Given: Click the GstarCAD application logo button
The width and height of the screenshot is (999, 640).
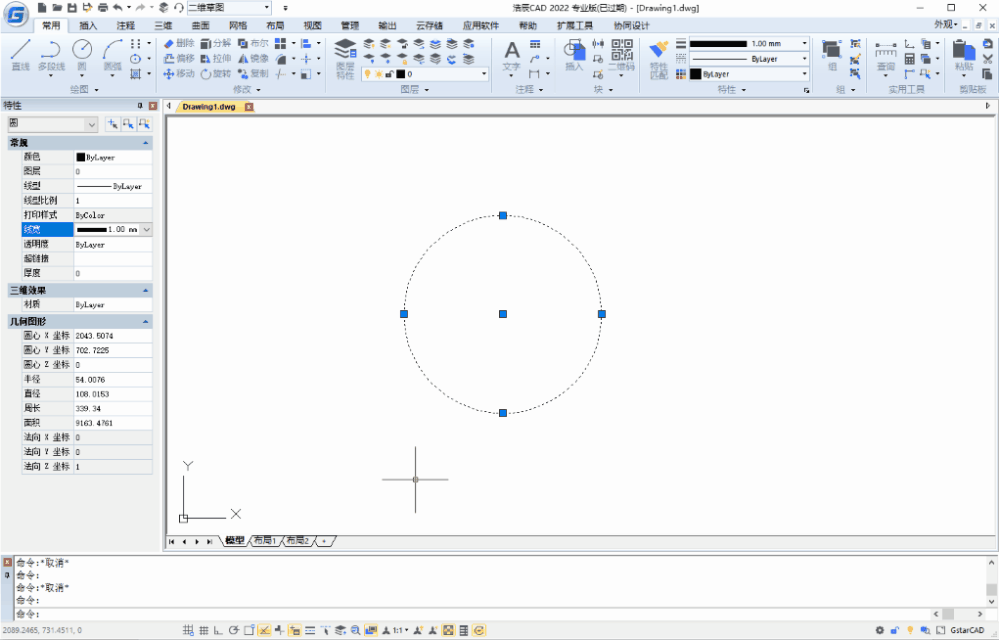Looking at the screenshot, I should coord(17,14).
